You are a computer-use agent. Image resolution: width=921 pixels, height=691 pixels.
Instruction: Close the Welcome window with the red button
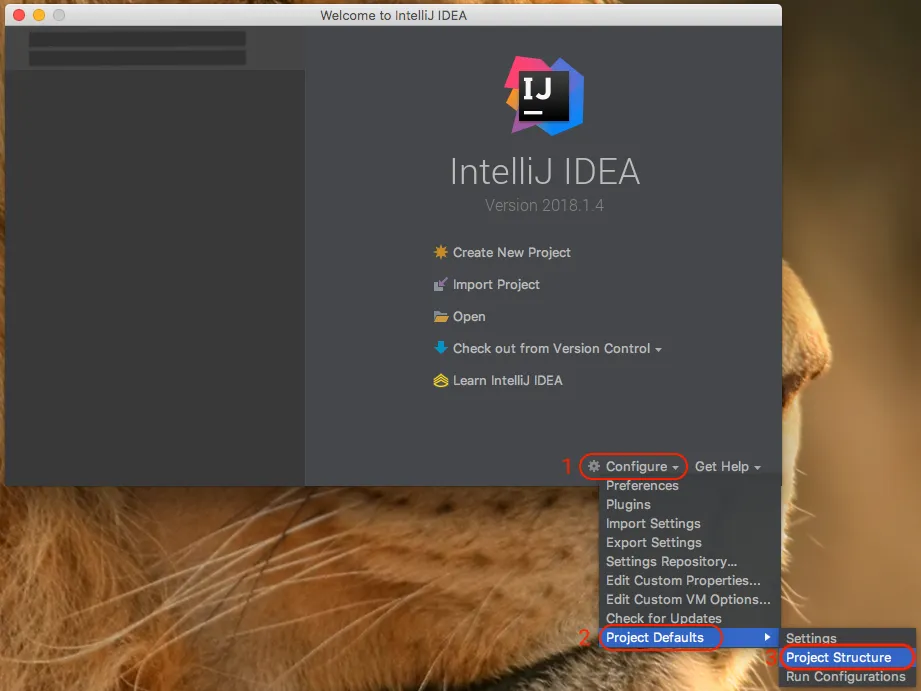coord(19,15)
